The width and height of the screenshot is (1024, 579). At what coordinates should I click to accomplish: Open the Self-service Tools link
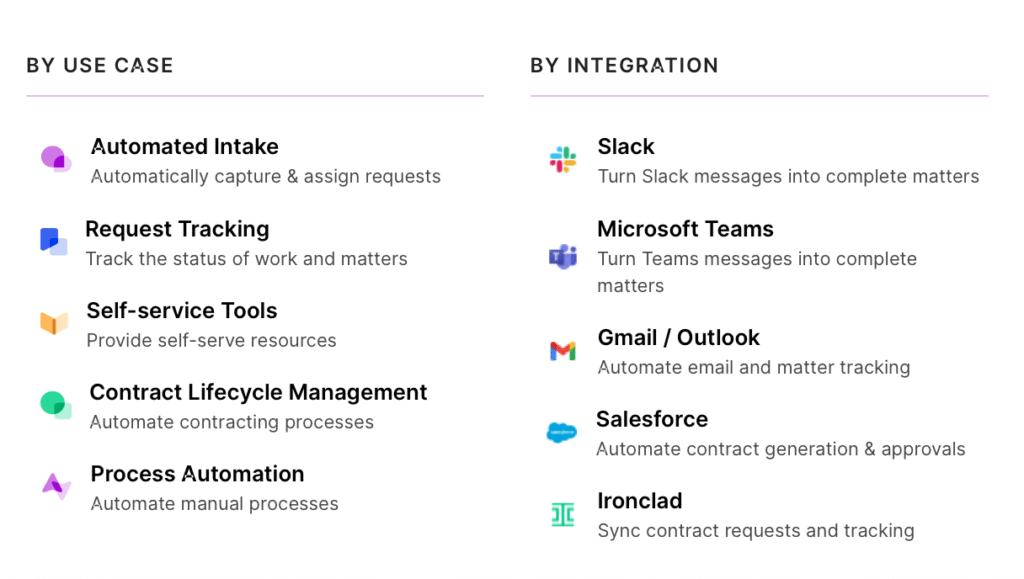[x=182, y=311]
